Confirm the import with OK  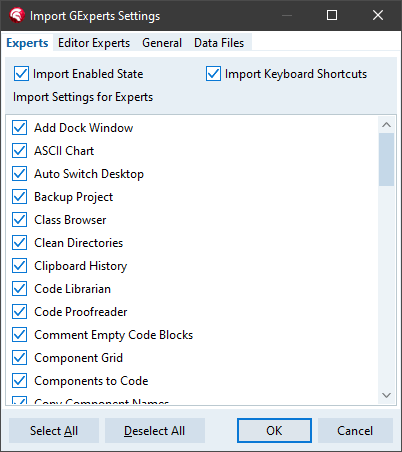coord(274,431)
